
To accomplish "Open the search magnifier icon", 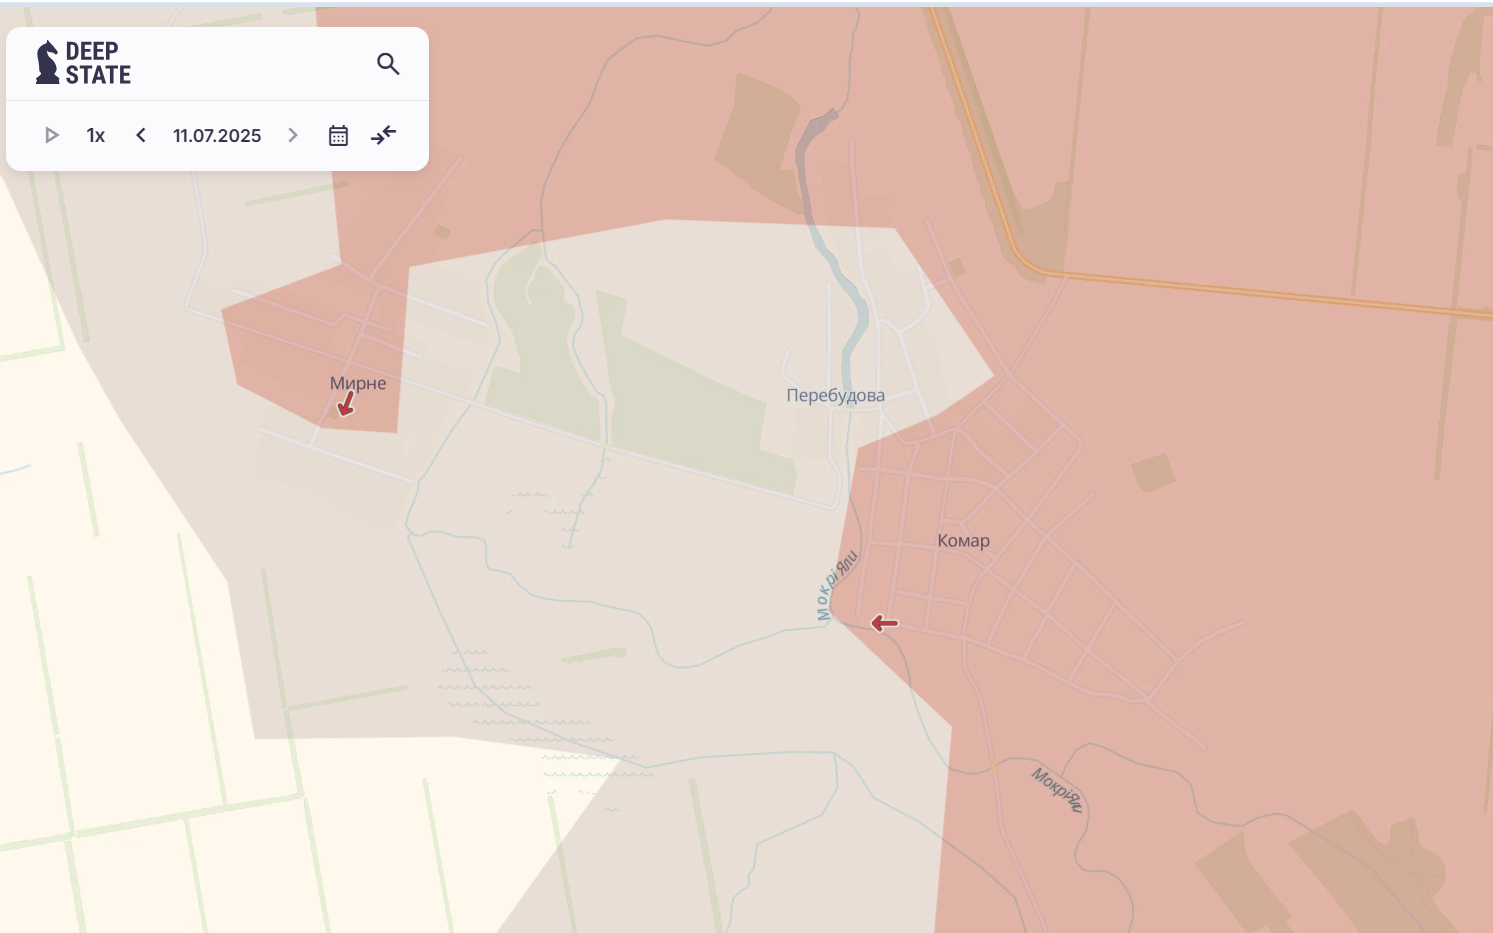I will point(388,64).
